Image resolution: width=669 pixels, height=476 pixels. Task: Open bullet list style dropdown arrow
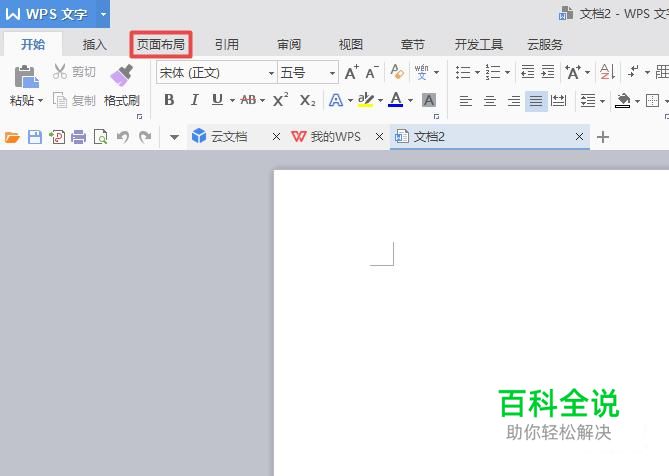477,73
